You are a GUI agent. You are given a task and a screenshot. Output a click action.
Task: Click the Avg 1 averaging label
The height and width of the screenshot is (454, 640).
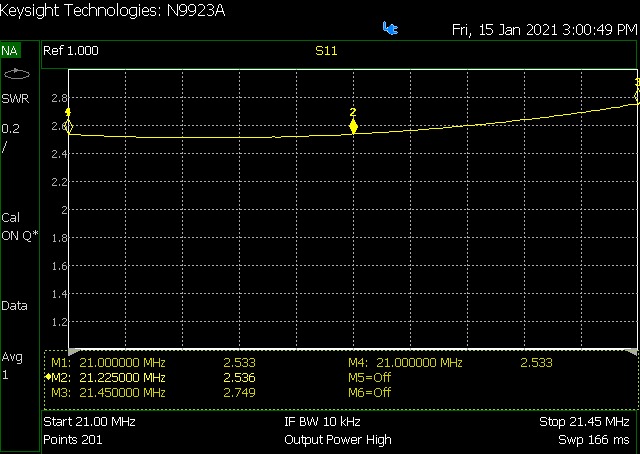point(12,366)
